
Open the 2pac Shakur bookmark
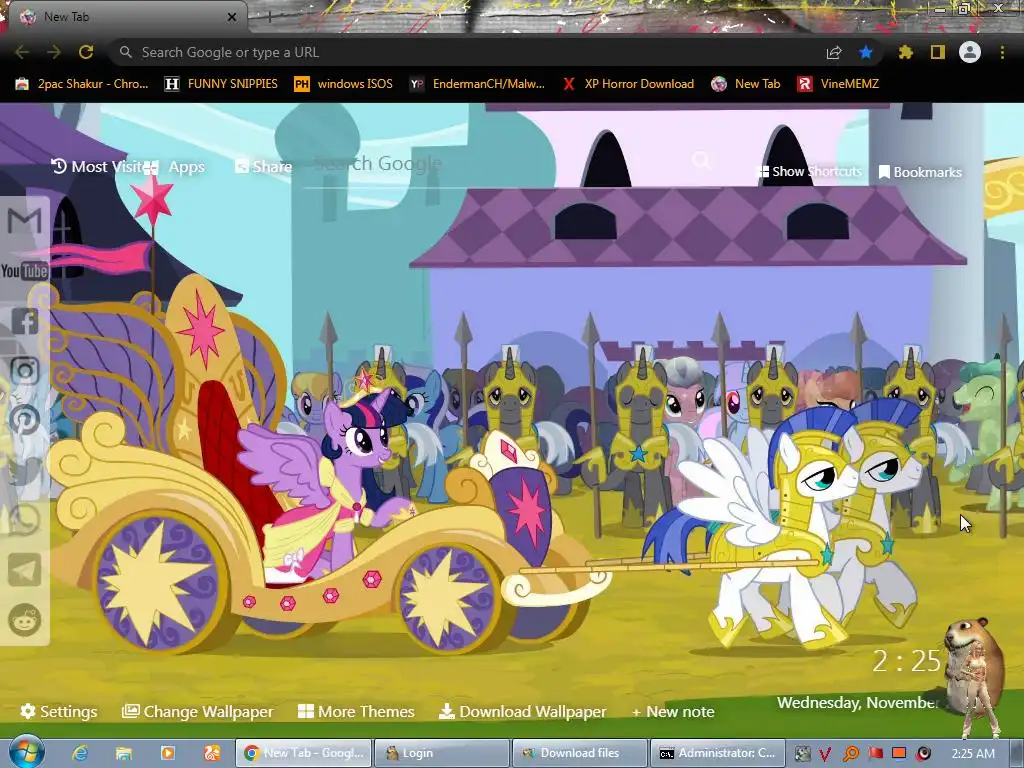pos(82,84)
